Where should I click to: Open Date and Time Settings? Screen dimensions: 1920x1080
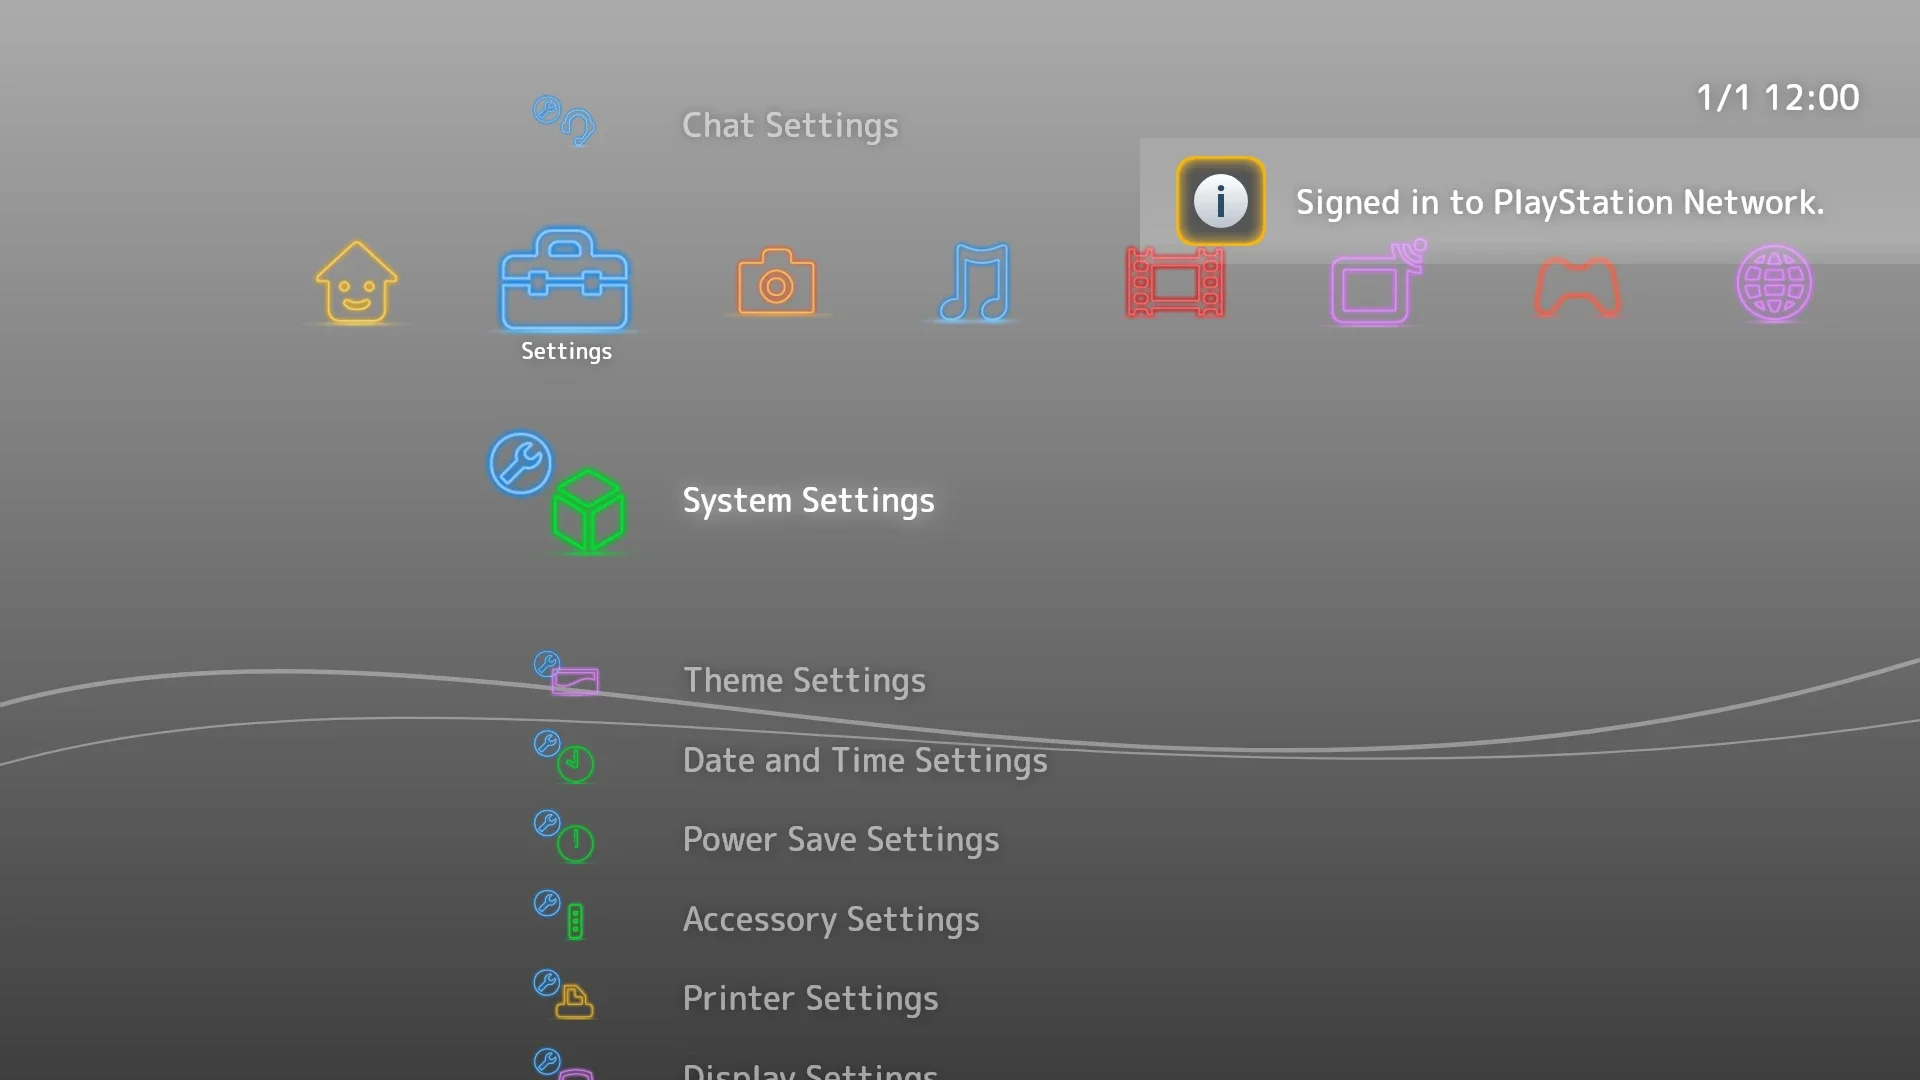[x=865, y=761]
